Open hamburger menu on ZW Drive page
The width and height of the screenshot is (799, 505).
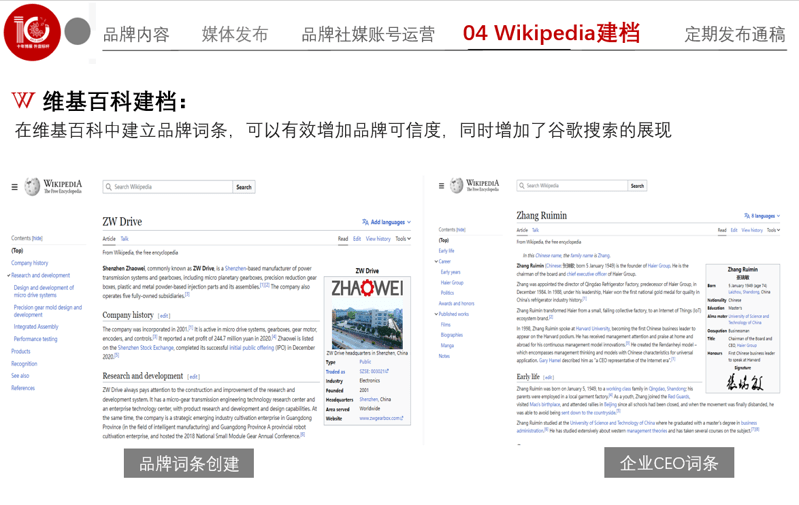pyautogui.click(x=15, y=187)
